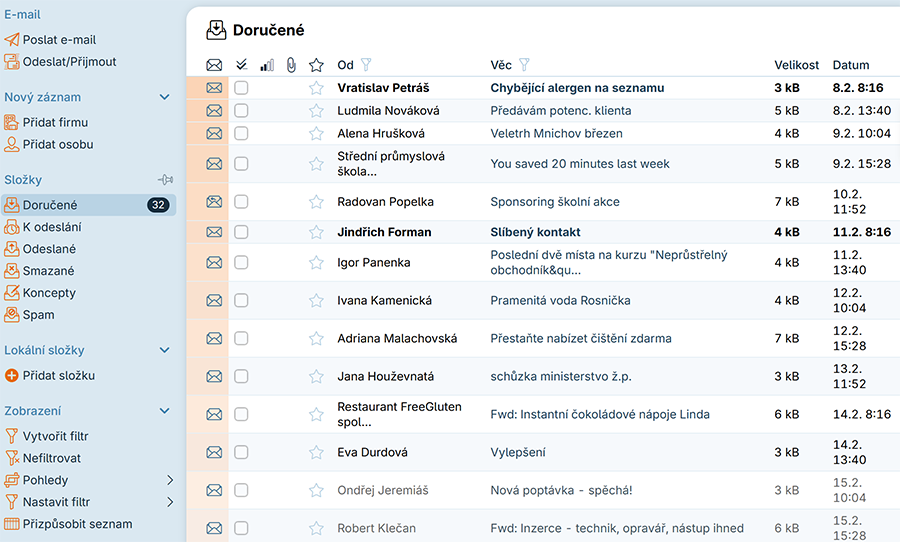Sort by the Velikost column header
Viewport: 900px width, 542px height.
point(796,65)
